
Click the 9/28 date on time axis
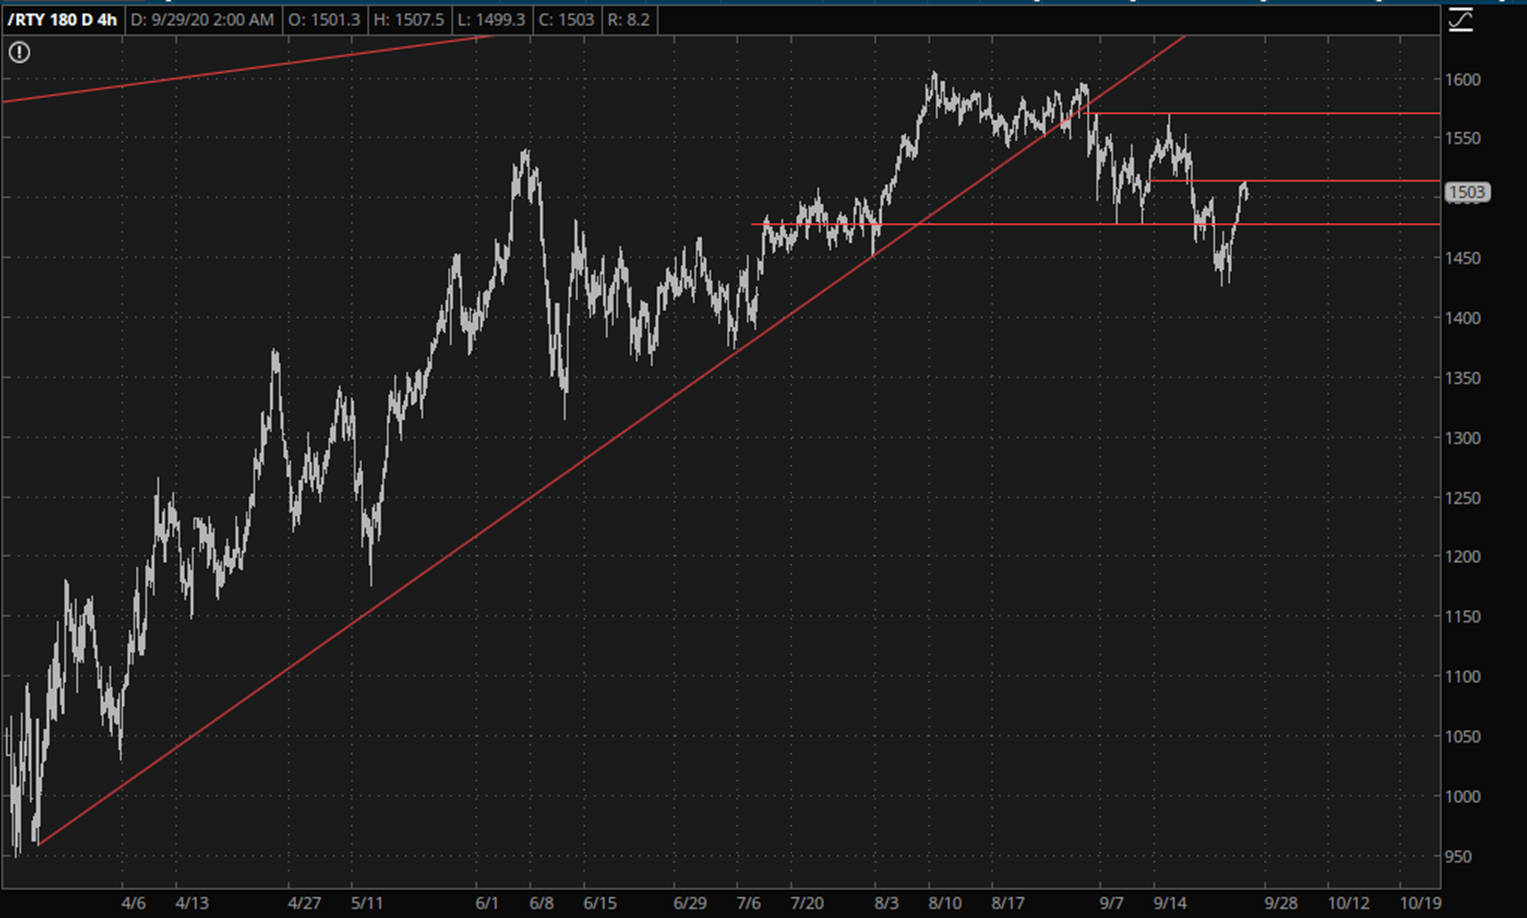pos(1281,903)
